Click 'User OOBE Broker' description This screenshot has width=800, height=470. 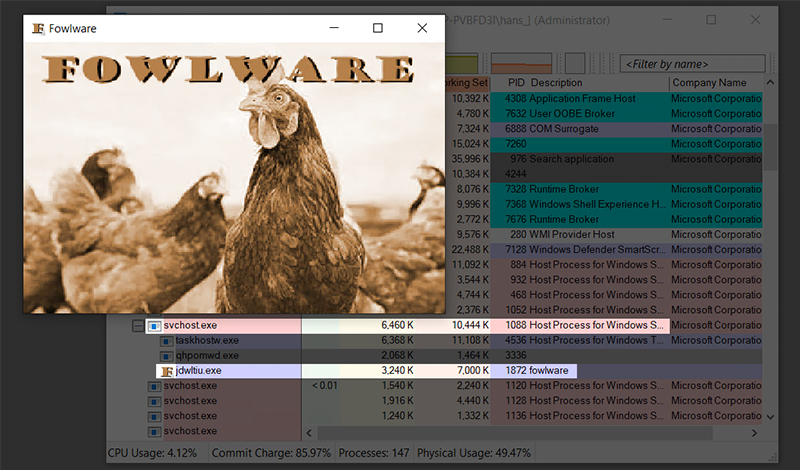[x=572, y=114]
